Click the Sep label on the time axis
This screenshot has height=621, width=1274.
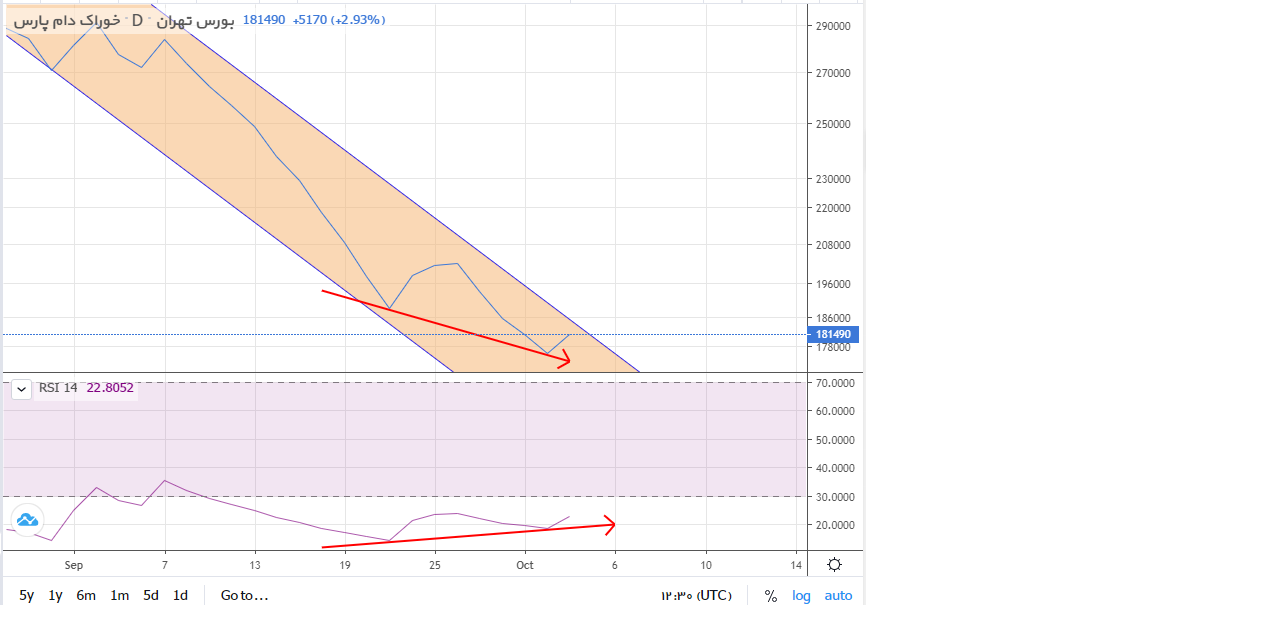click(x=74, y=565)
